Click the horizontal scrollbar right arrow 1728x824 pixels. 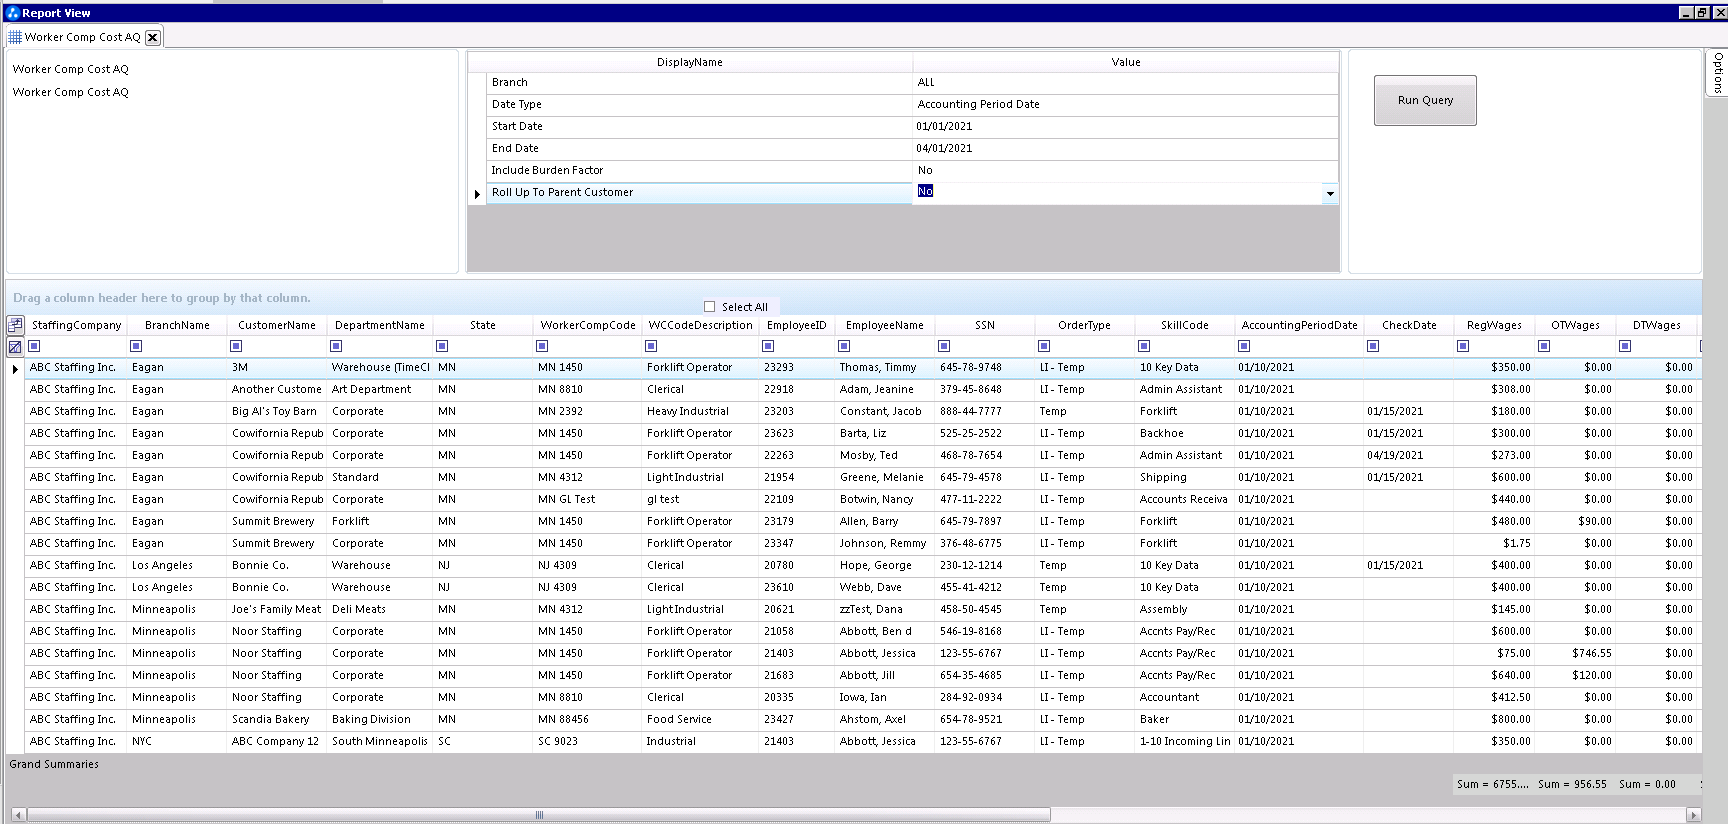click(x=1693, y=815)
